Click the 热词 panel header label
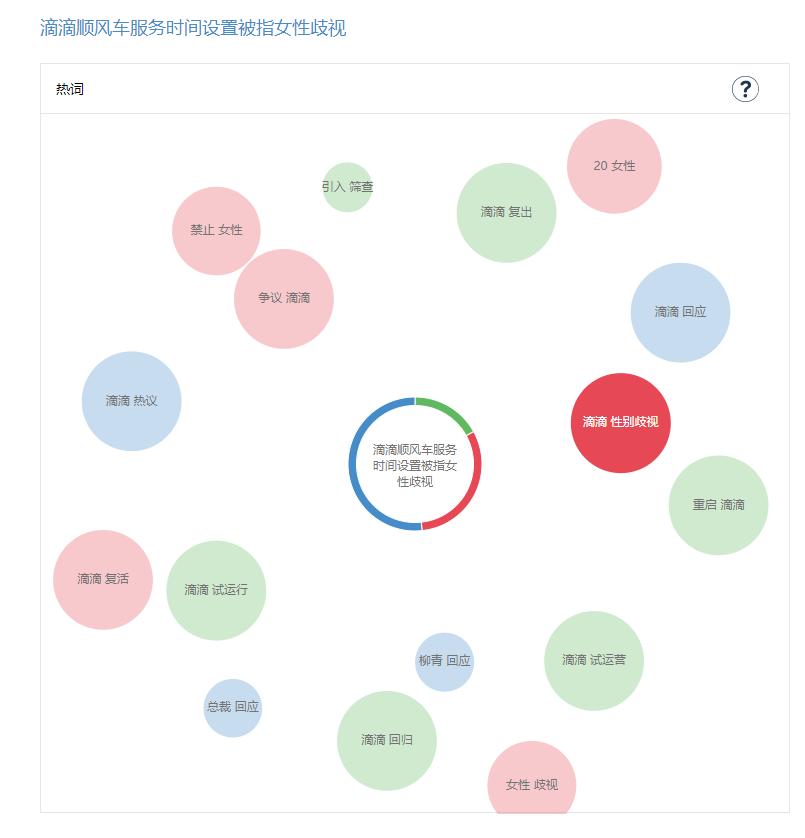Viewport: 805px width, 838px height. pyautogui.click(x=70, y=89)
